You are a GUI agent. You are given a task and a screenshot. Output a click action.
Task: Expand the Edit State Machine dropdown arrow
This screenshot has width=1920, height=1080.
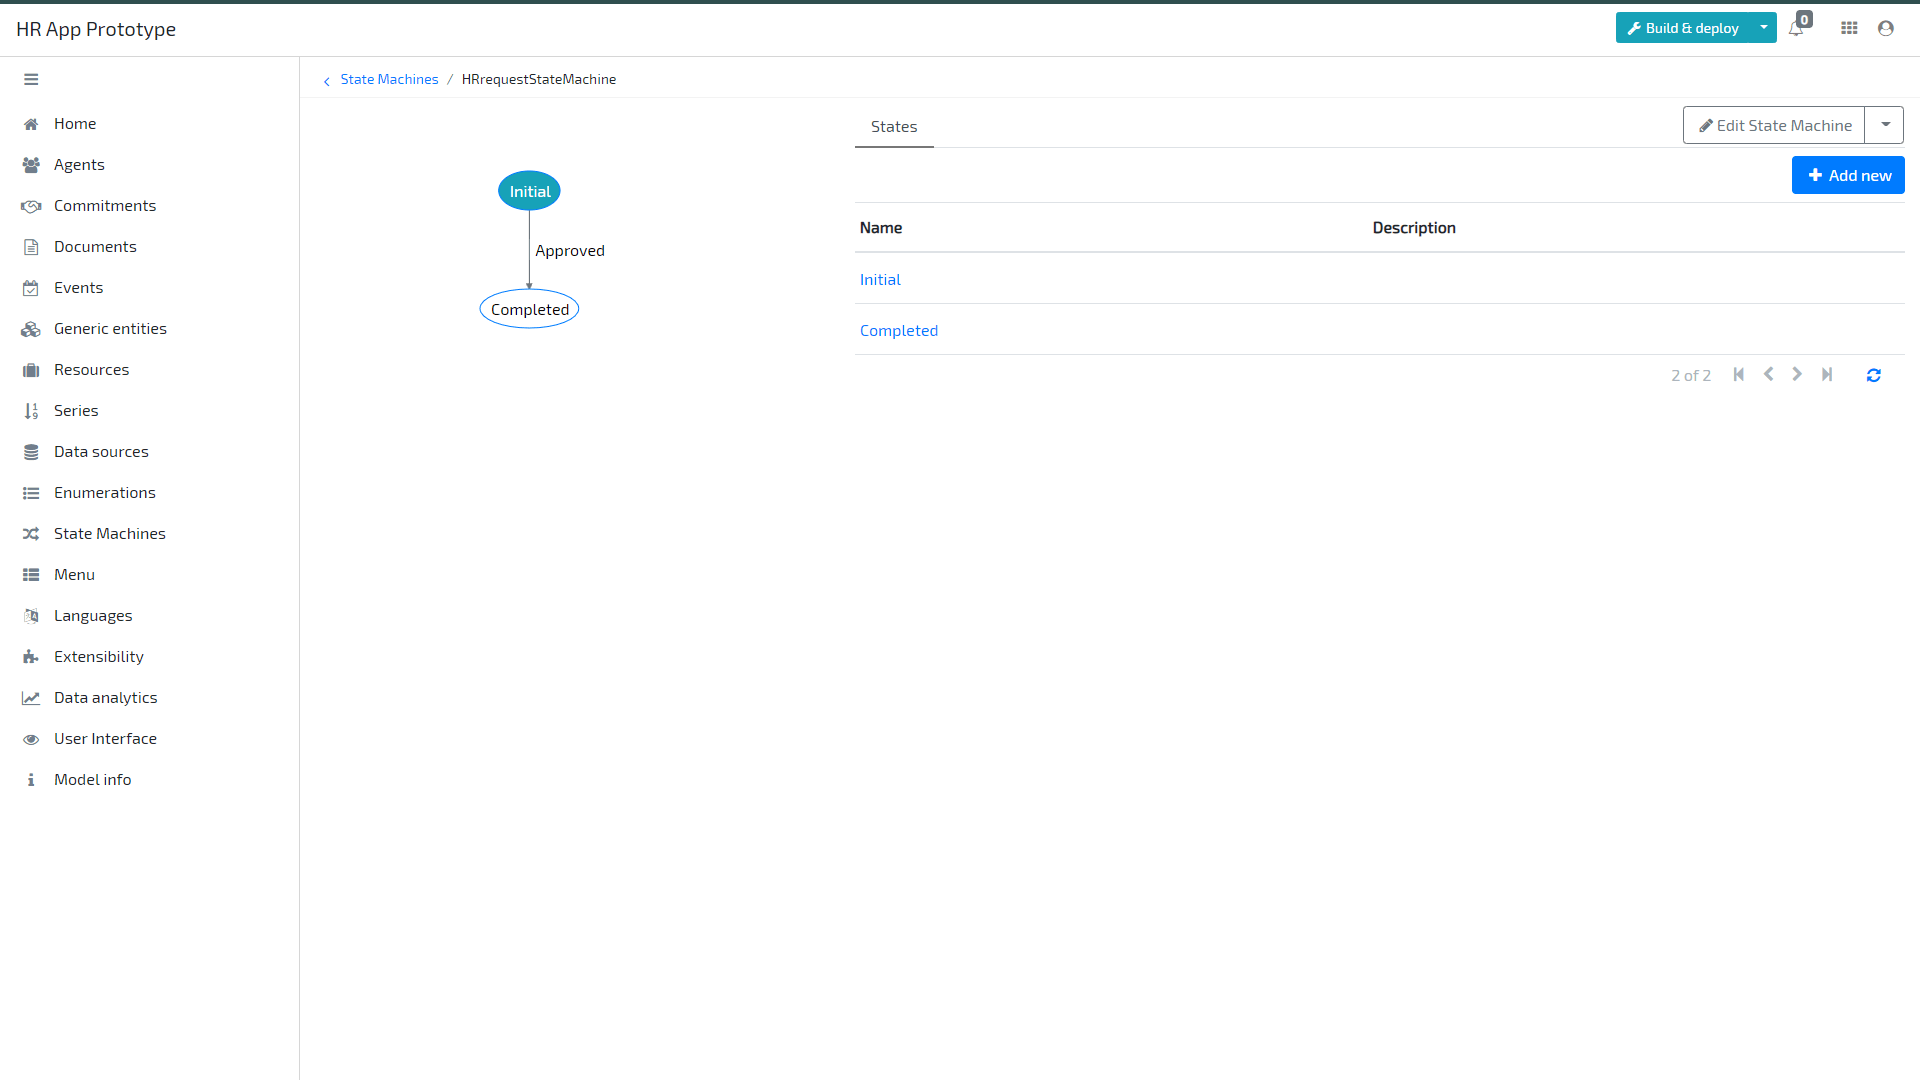(1885, 125)
